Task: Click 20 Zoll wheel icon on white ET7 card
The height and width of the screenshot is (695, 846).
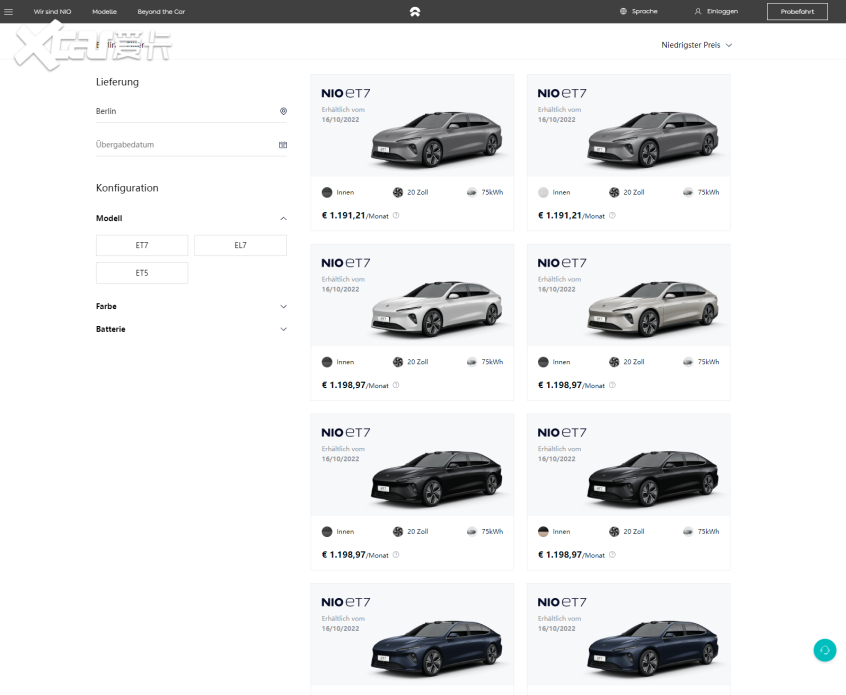Action: 398,362
